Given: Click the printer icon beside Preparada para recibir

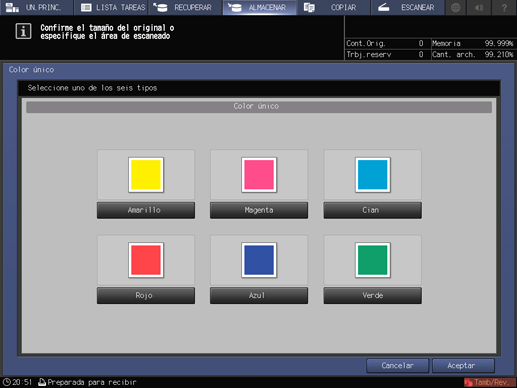Looking at the screenshot, I should pyautogui.click(x=42, y=382).
